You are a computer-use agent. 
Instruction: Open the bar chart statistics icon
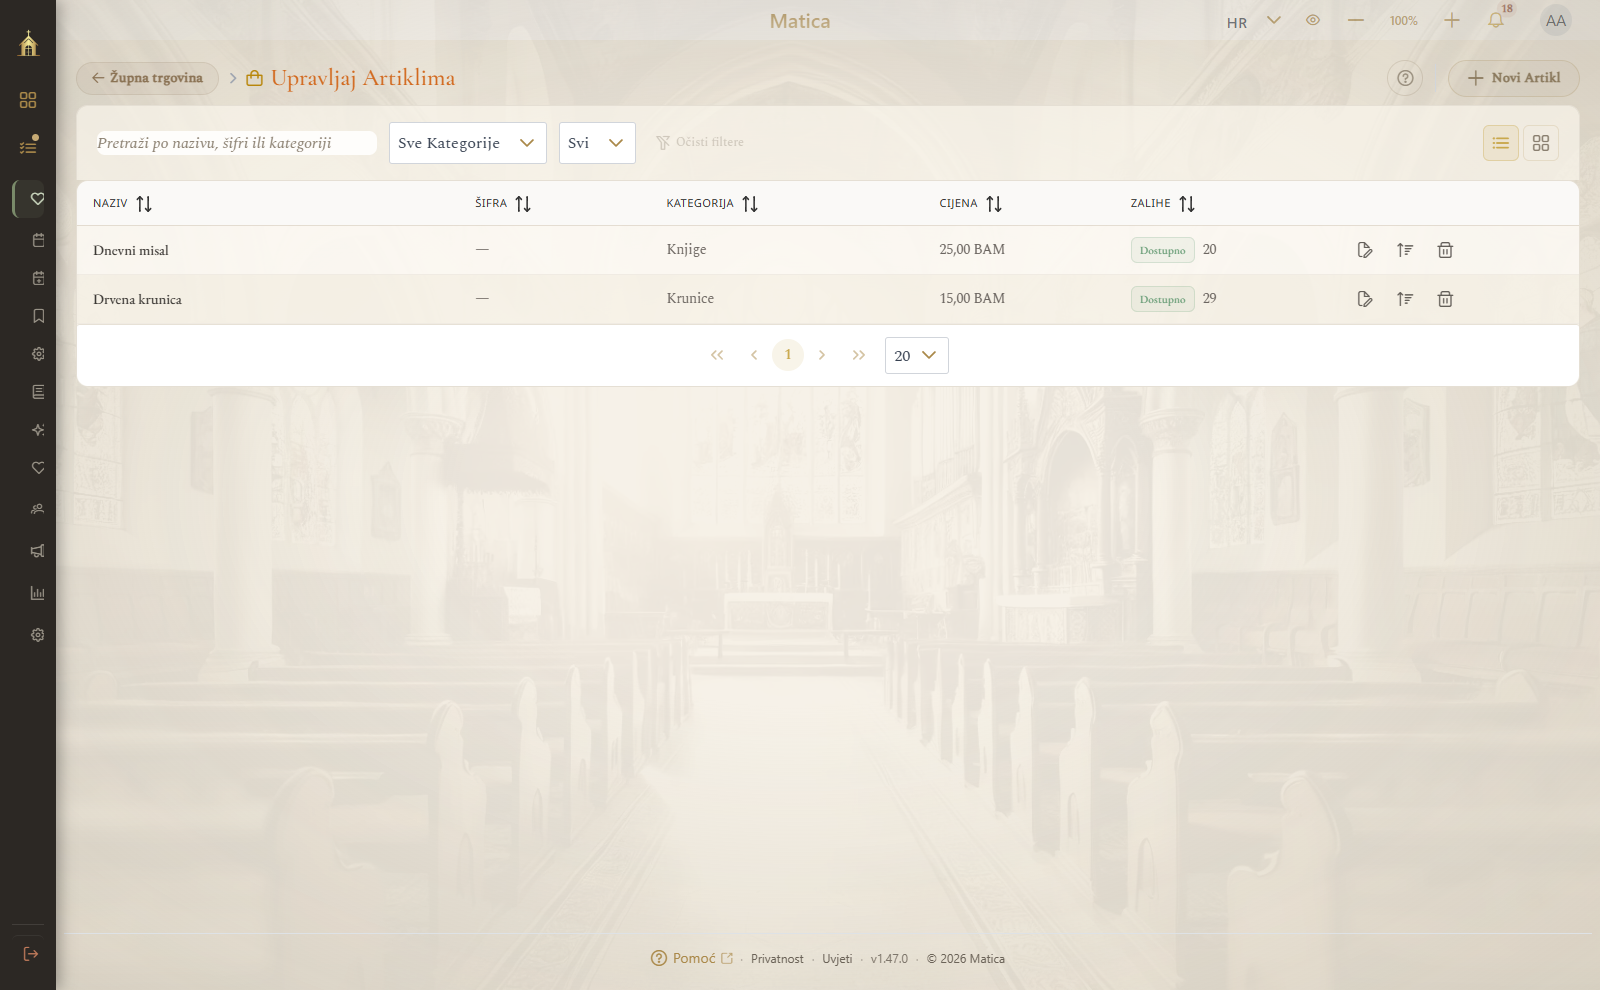(x=38, y=593)
